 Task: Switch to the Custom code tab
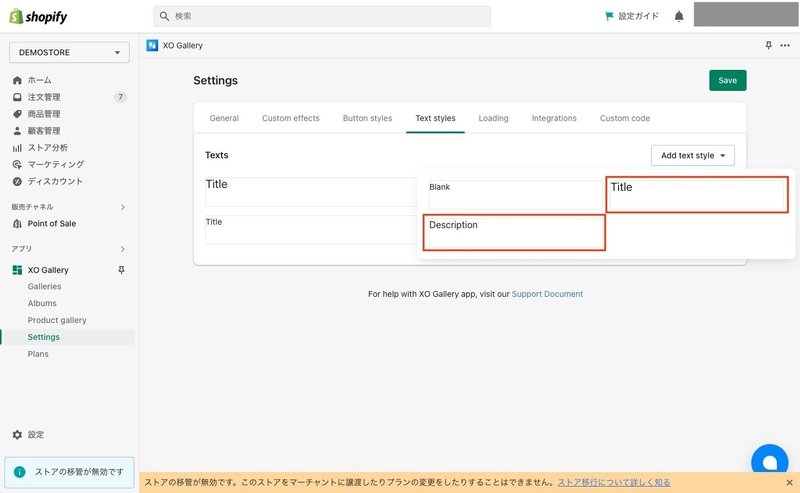pyautogui.click(x=625, y=118)
